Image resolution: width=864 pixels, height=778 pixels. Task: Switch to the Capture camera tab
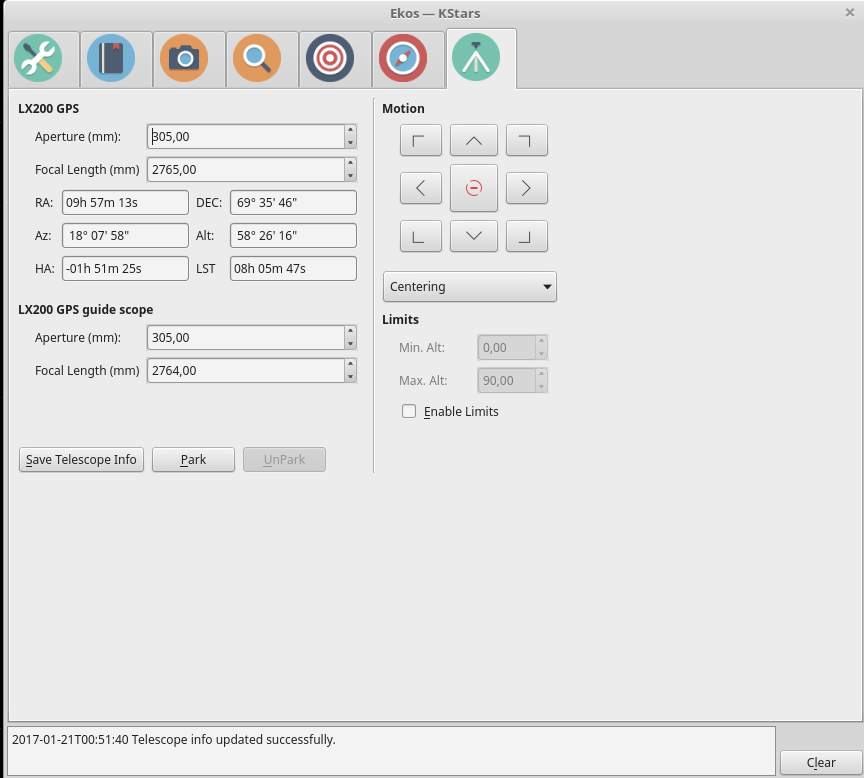(x=184, y=58)
